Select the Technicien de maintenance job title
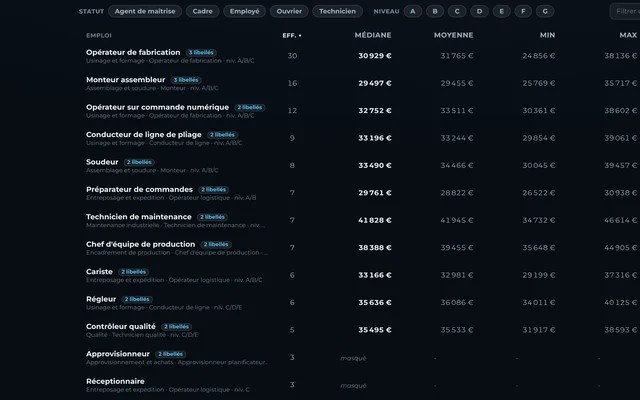This screenshot has height=400, width=640. pos(139,216)
